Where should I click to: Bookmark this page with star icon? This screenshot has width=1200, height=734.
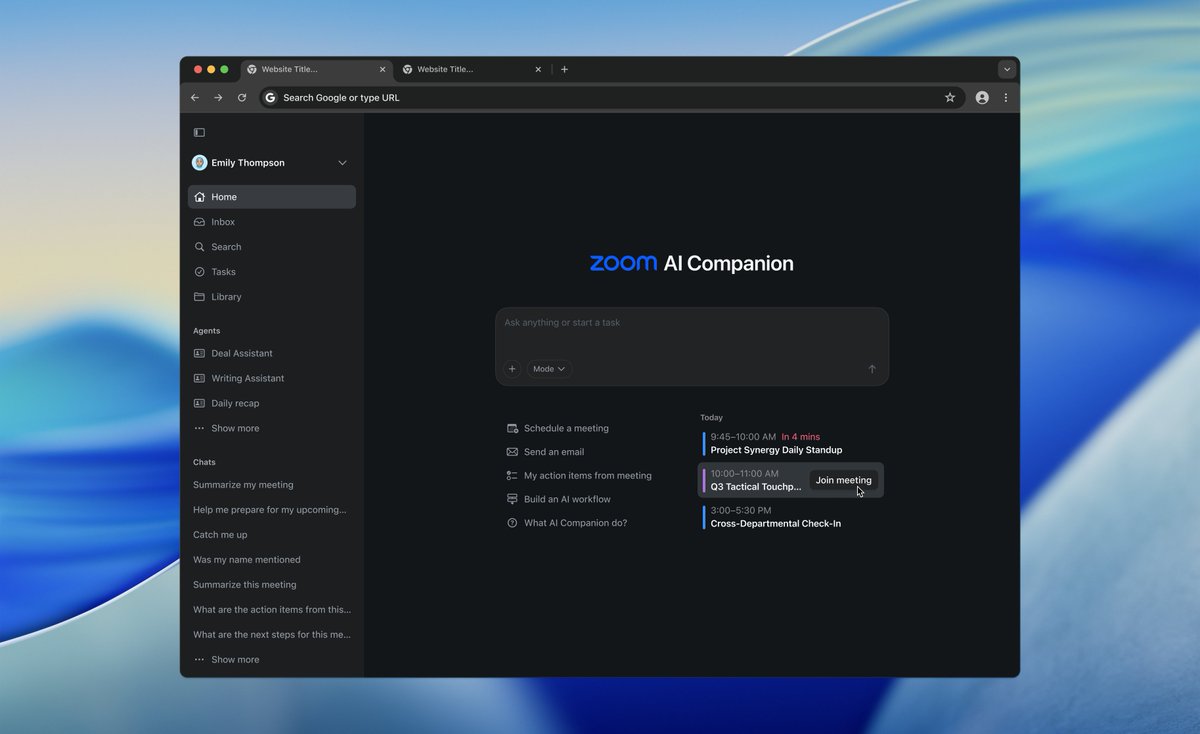click(x=950, y=98)
